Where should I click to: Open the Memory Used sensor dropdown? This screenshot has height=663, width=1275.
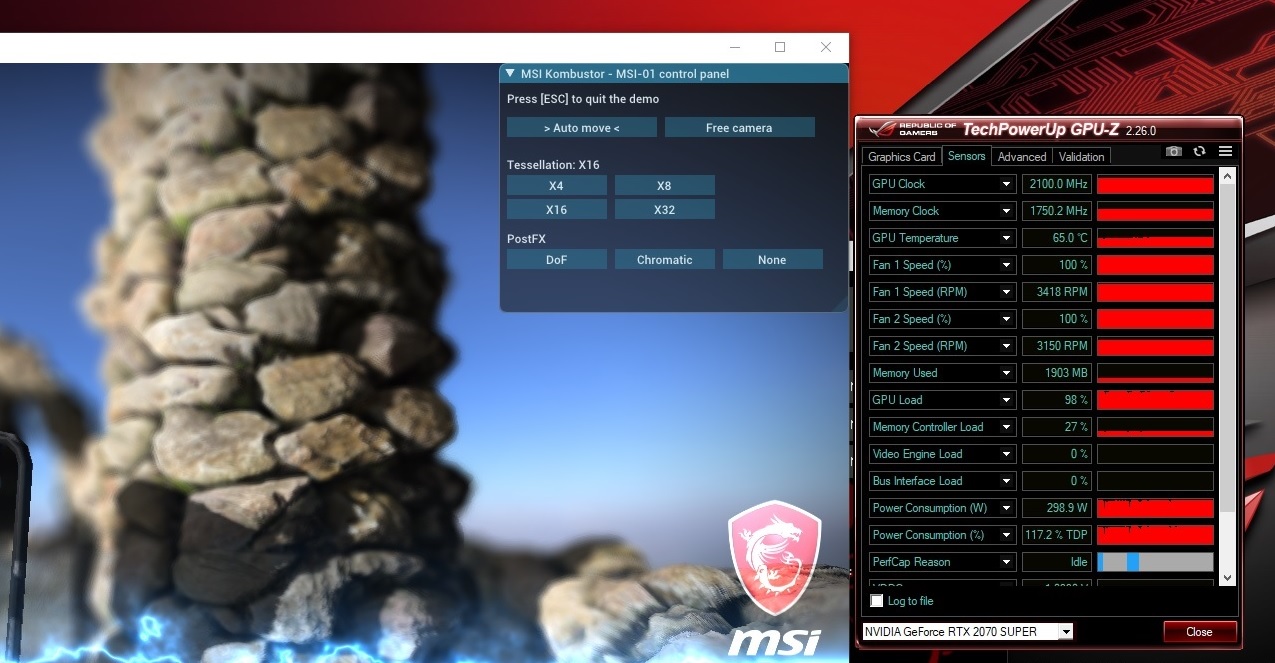(1007, 373)
